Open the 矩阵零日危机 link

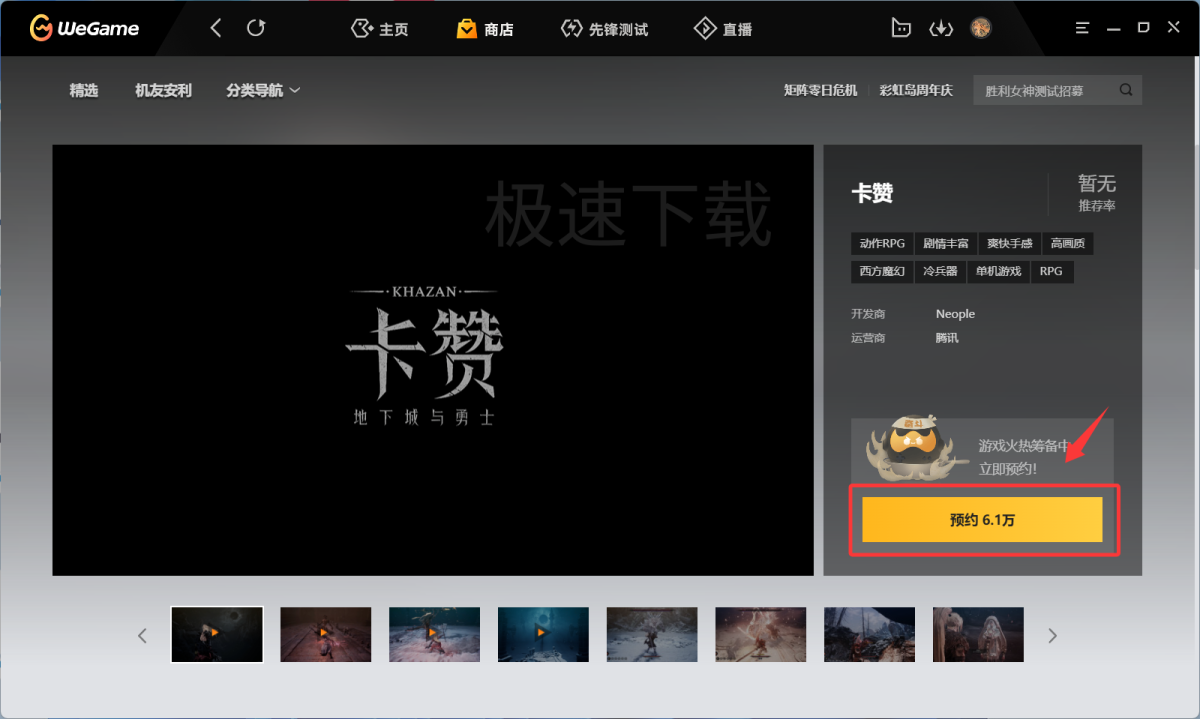pos(821,90)
